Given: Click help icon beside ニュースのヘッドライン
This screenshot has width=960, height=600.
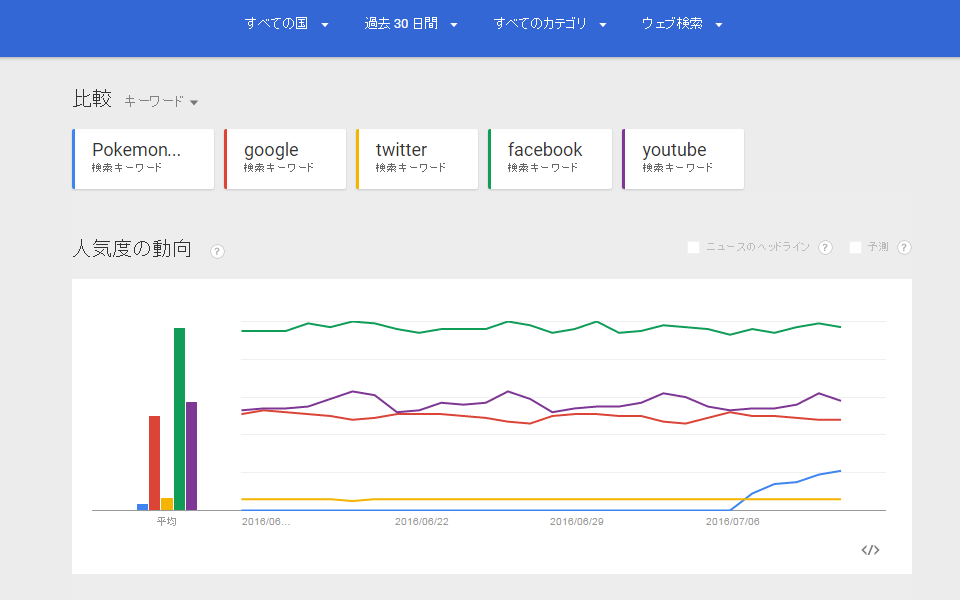Looking at the screenshot, I should (825, 248).
